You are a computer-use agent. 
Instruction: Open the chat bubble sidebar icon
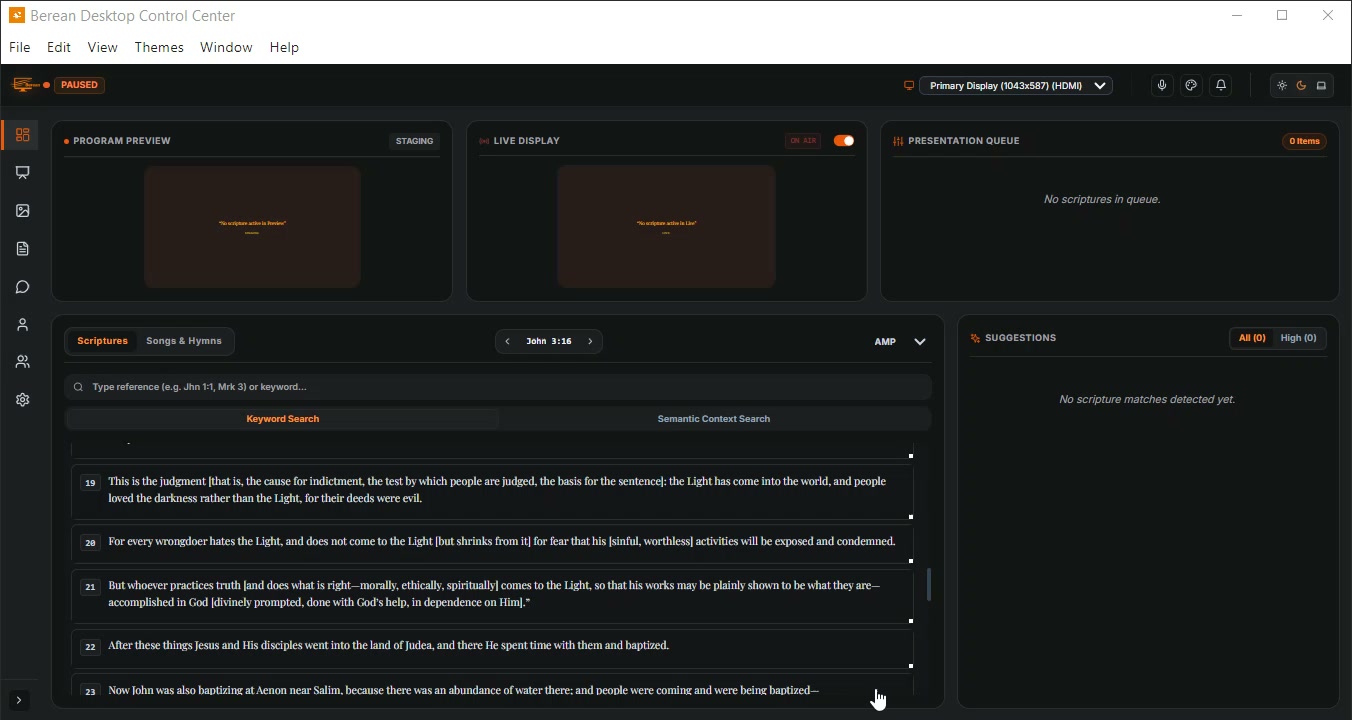coord(22,287)
